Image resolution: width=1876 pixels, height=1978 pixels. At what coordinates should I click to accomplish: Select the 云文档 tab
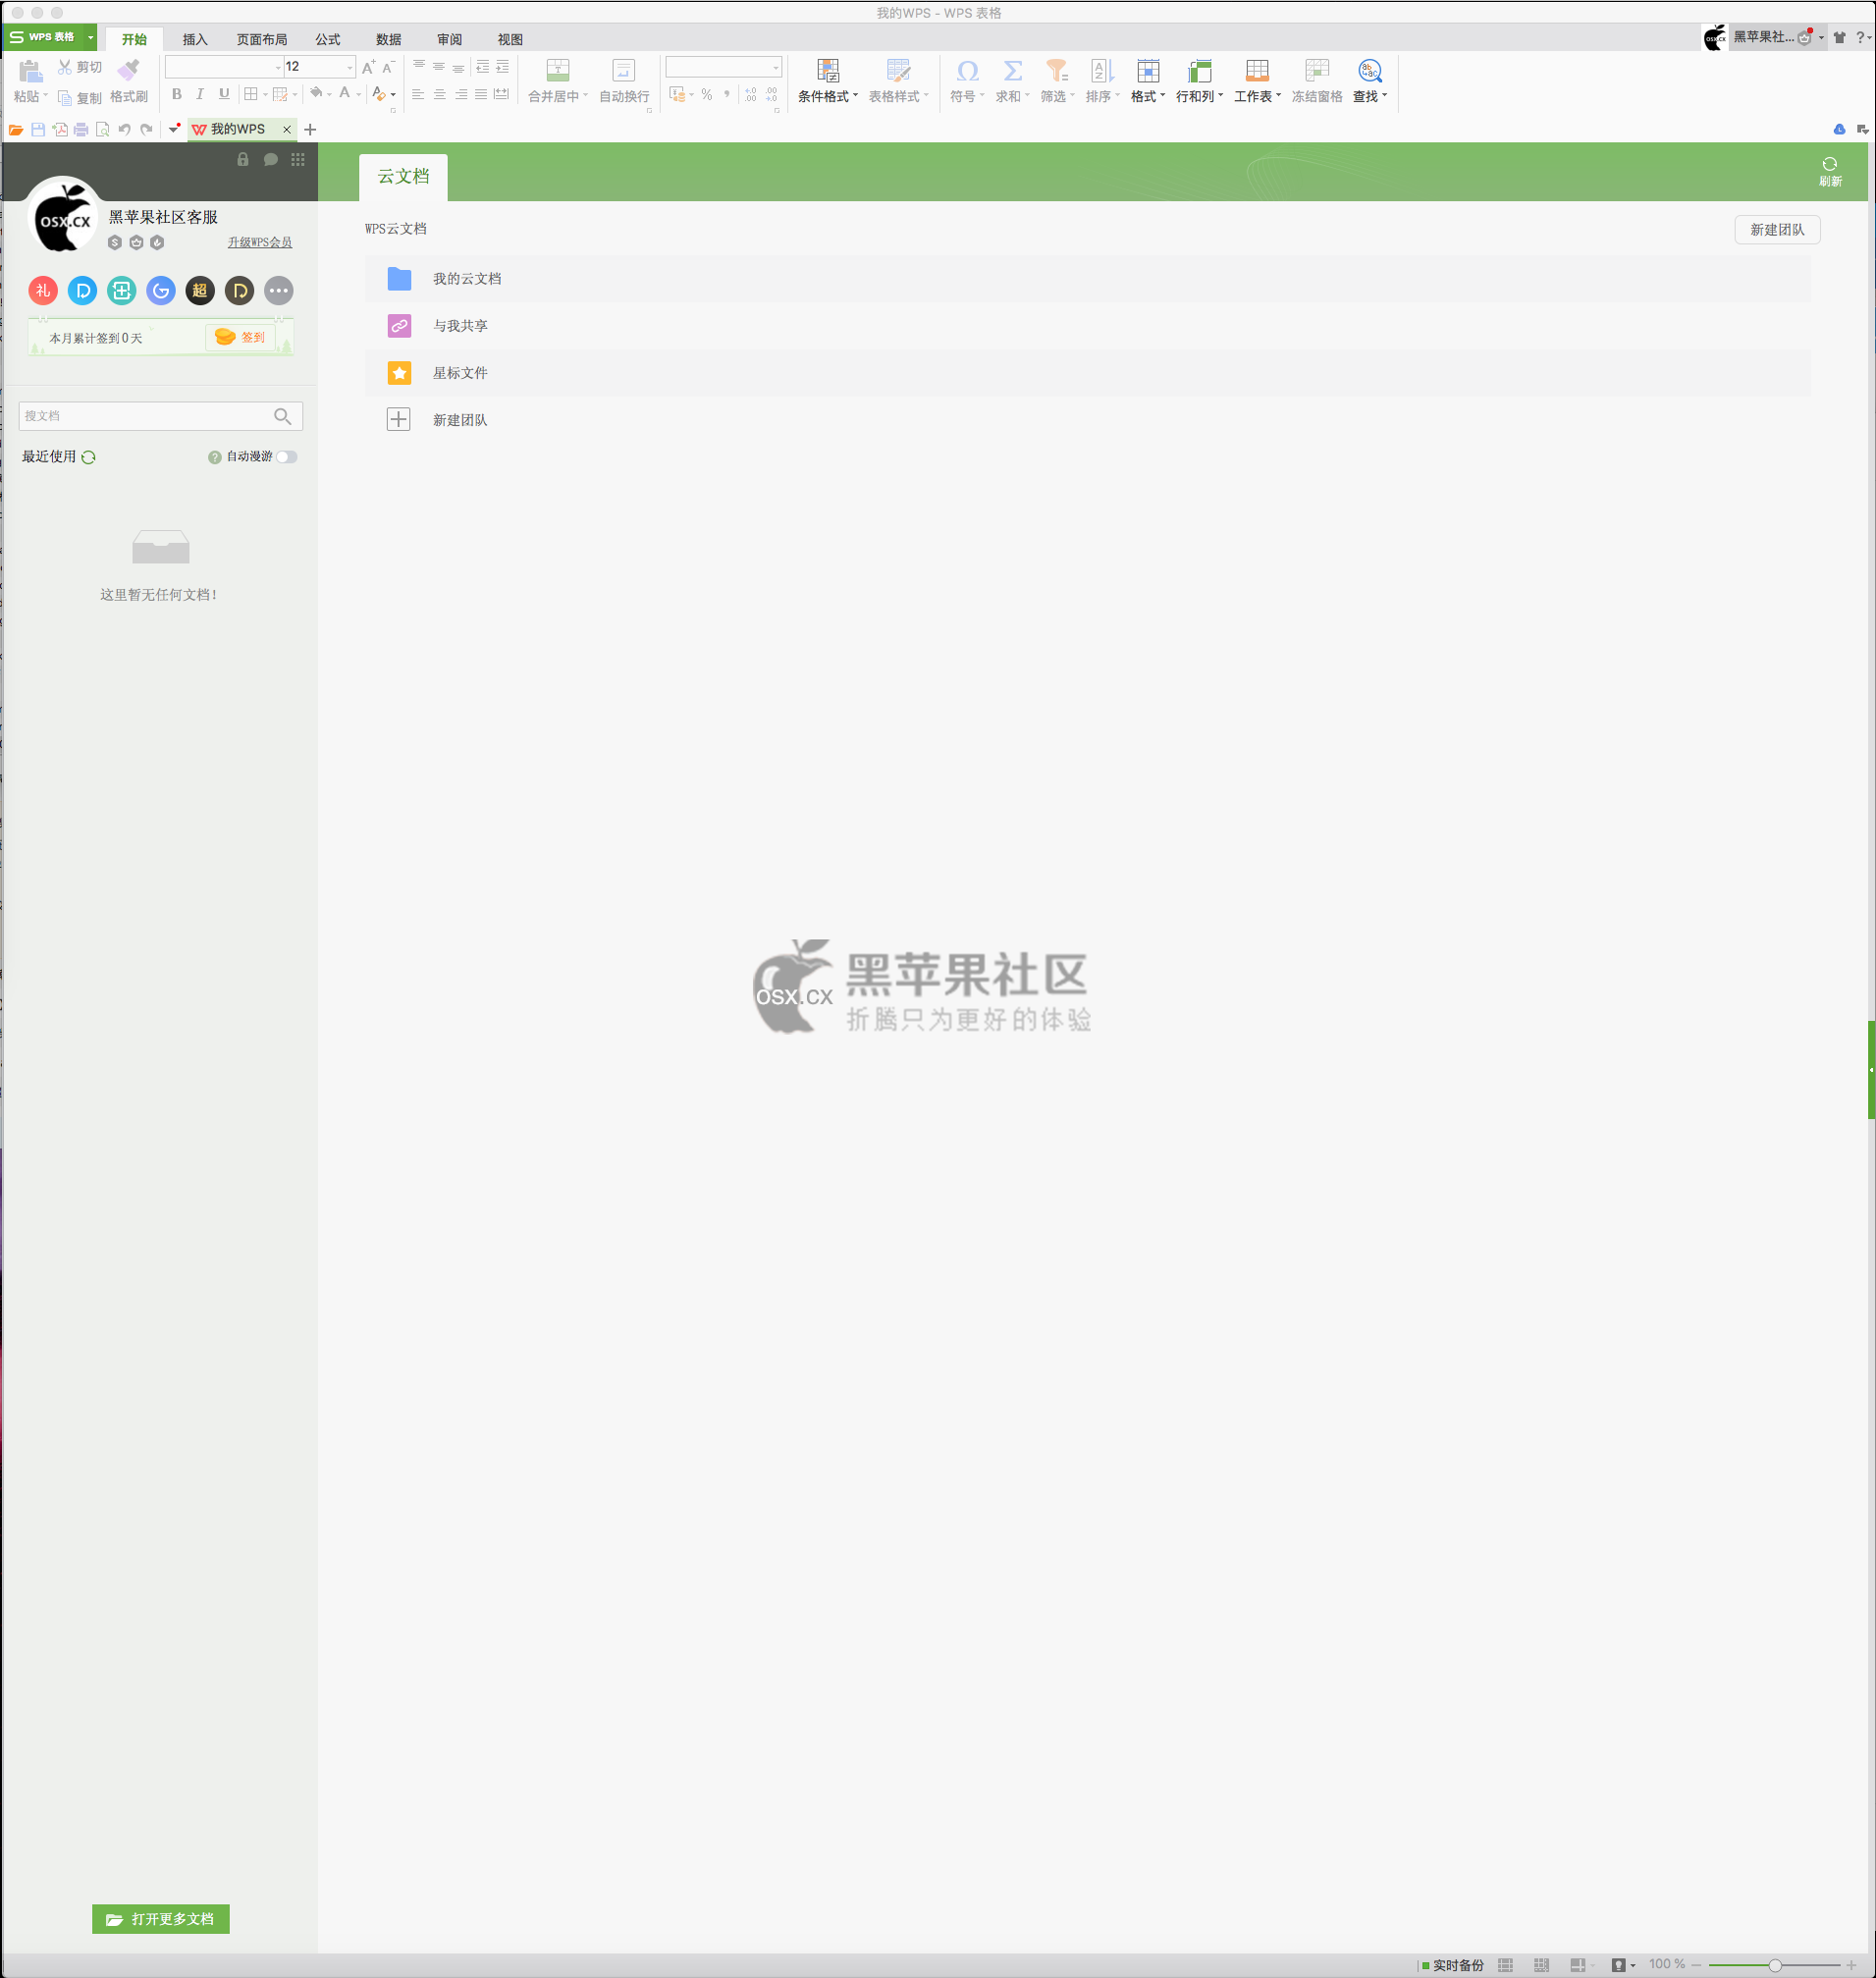(x=403, y=176)
